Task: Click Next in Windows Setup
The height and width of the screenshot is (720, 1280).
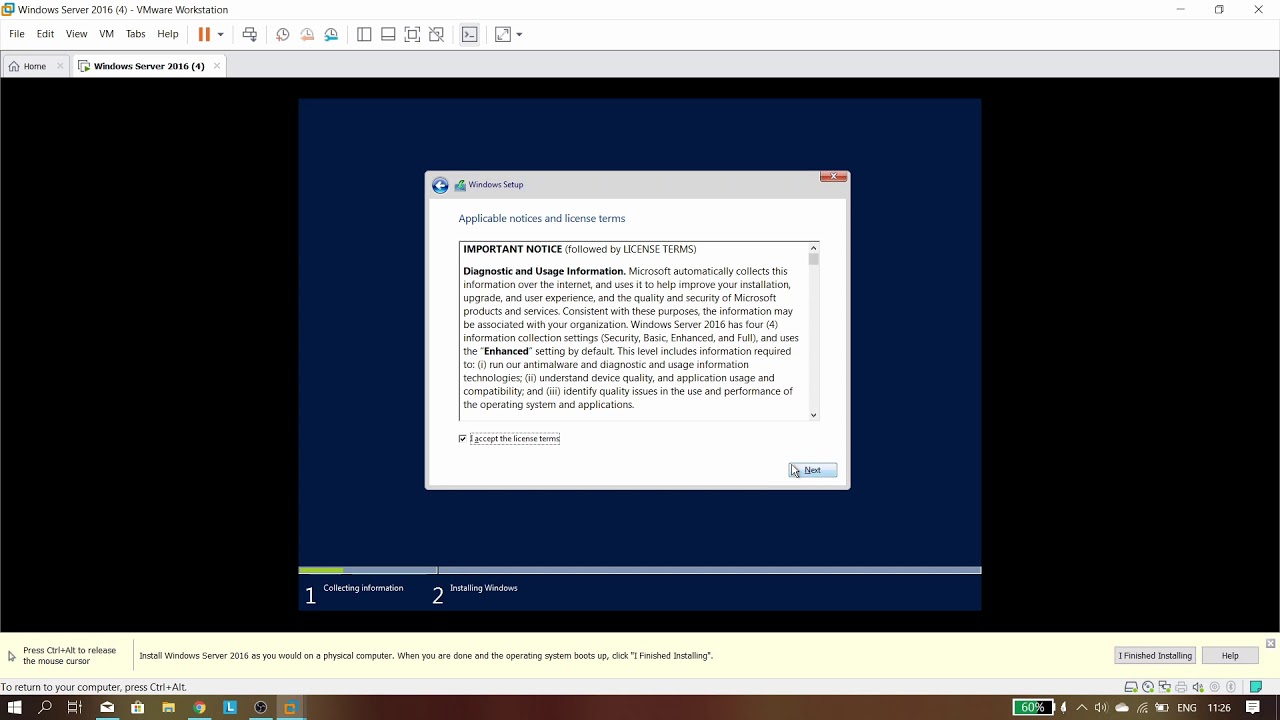Action: (813, 470)
